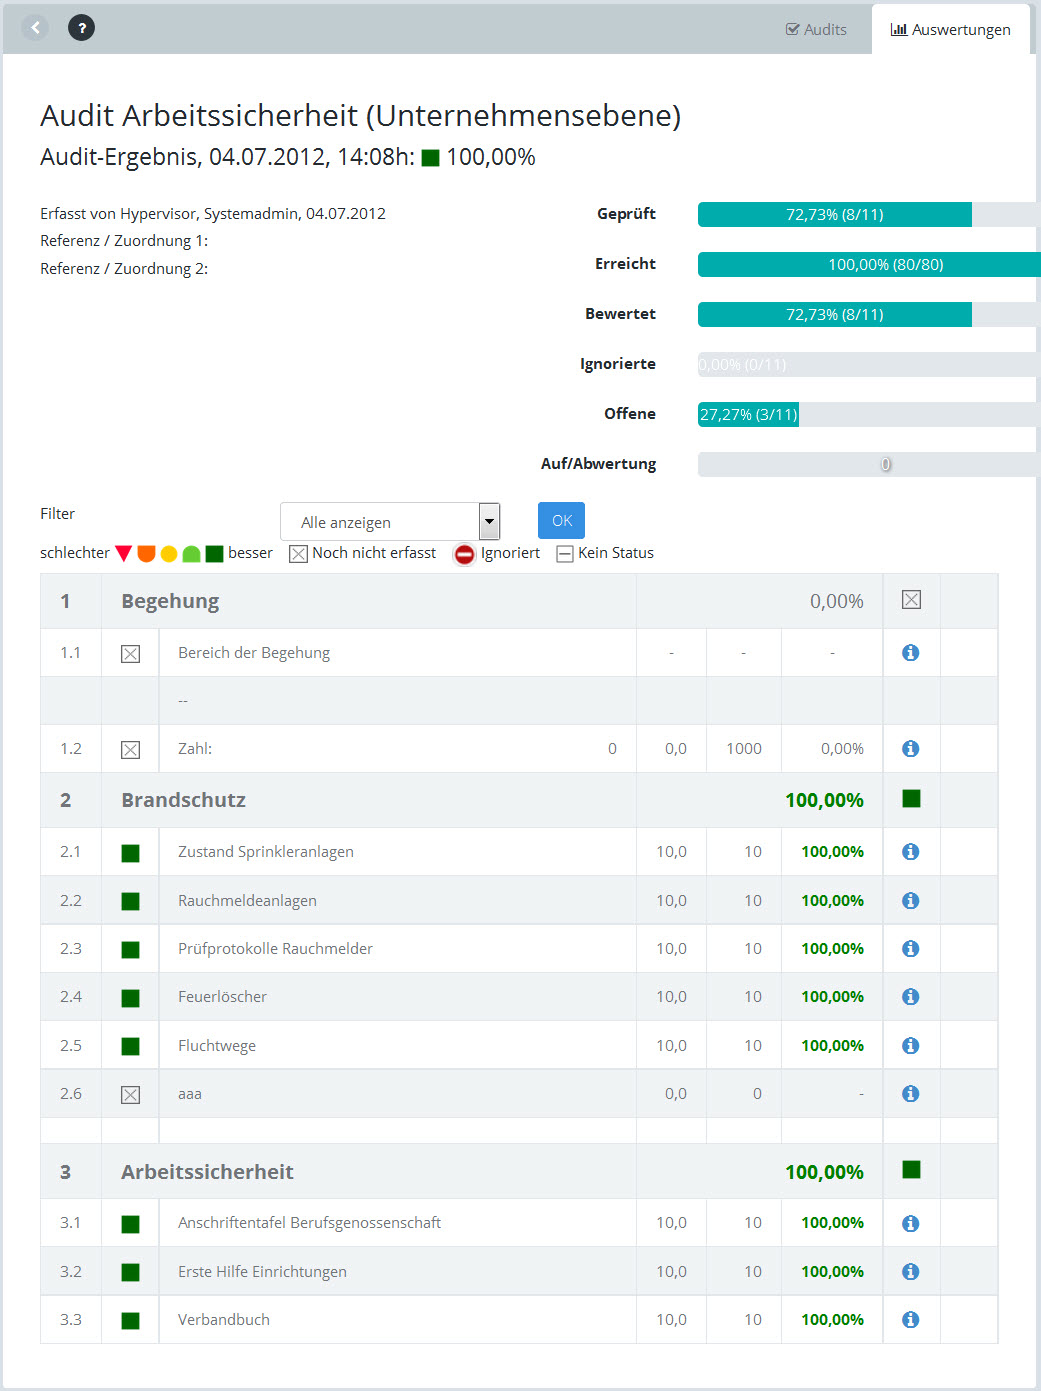Open the help question mark icon

(x=82, y=28)
